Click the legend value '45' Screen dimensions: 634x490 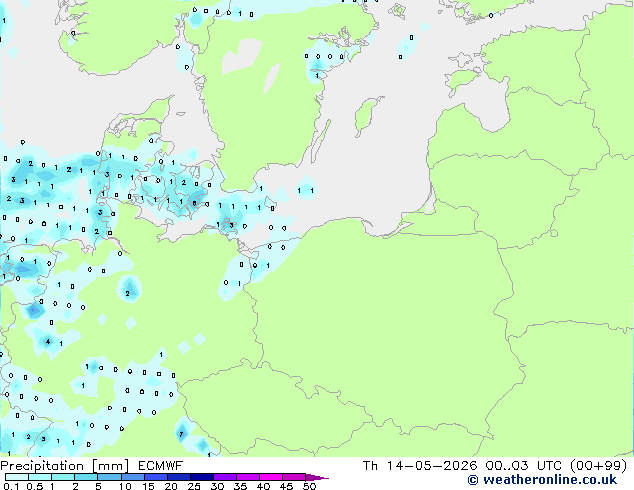pos(286,486)
